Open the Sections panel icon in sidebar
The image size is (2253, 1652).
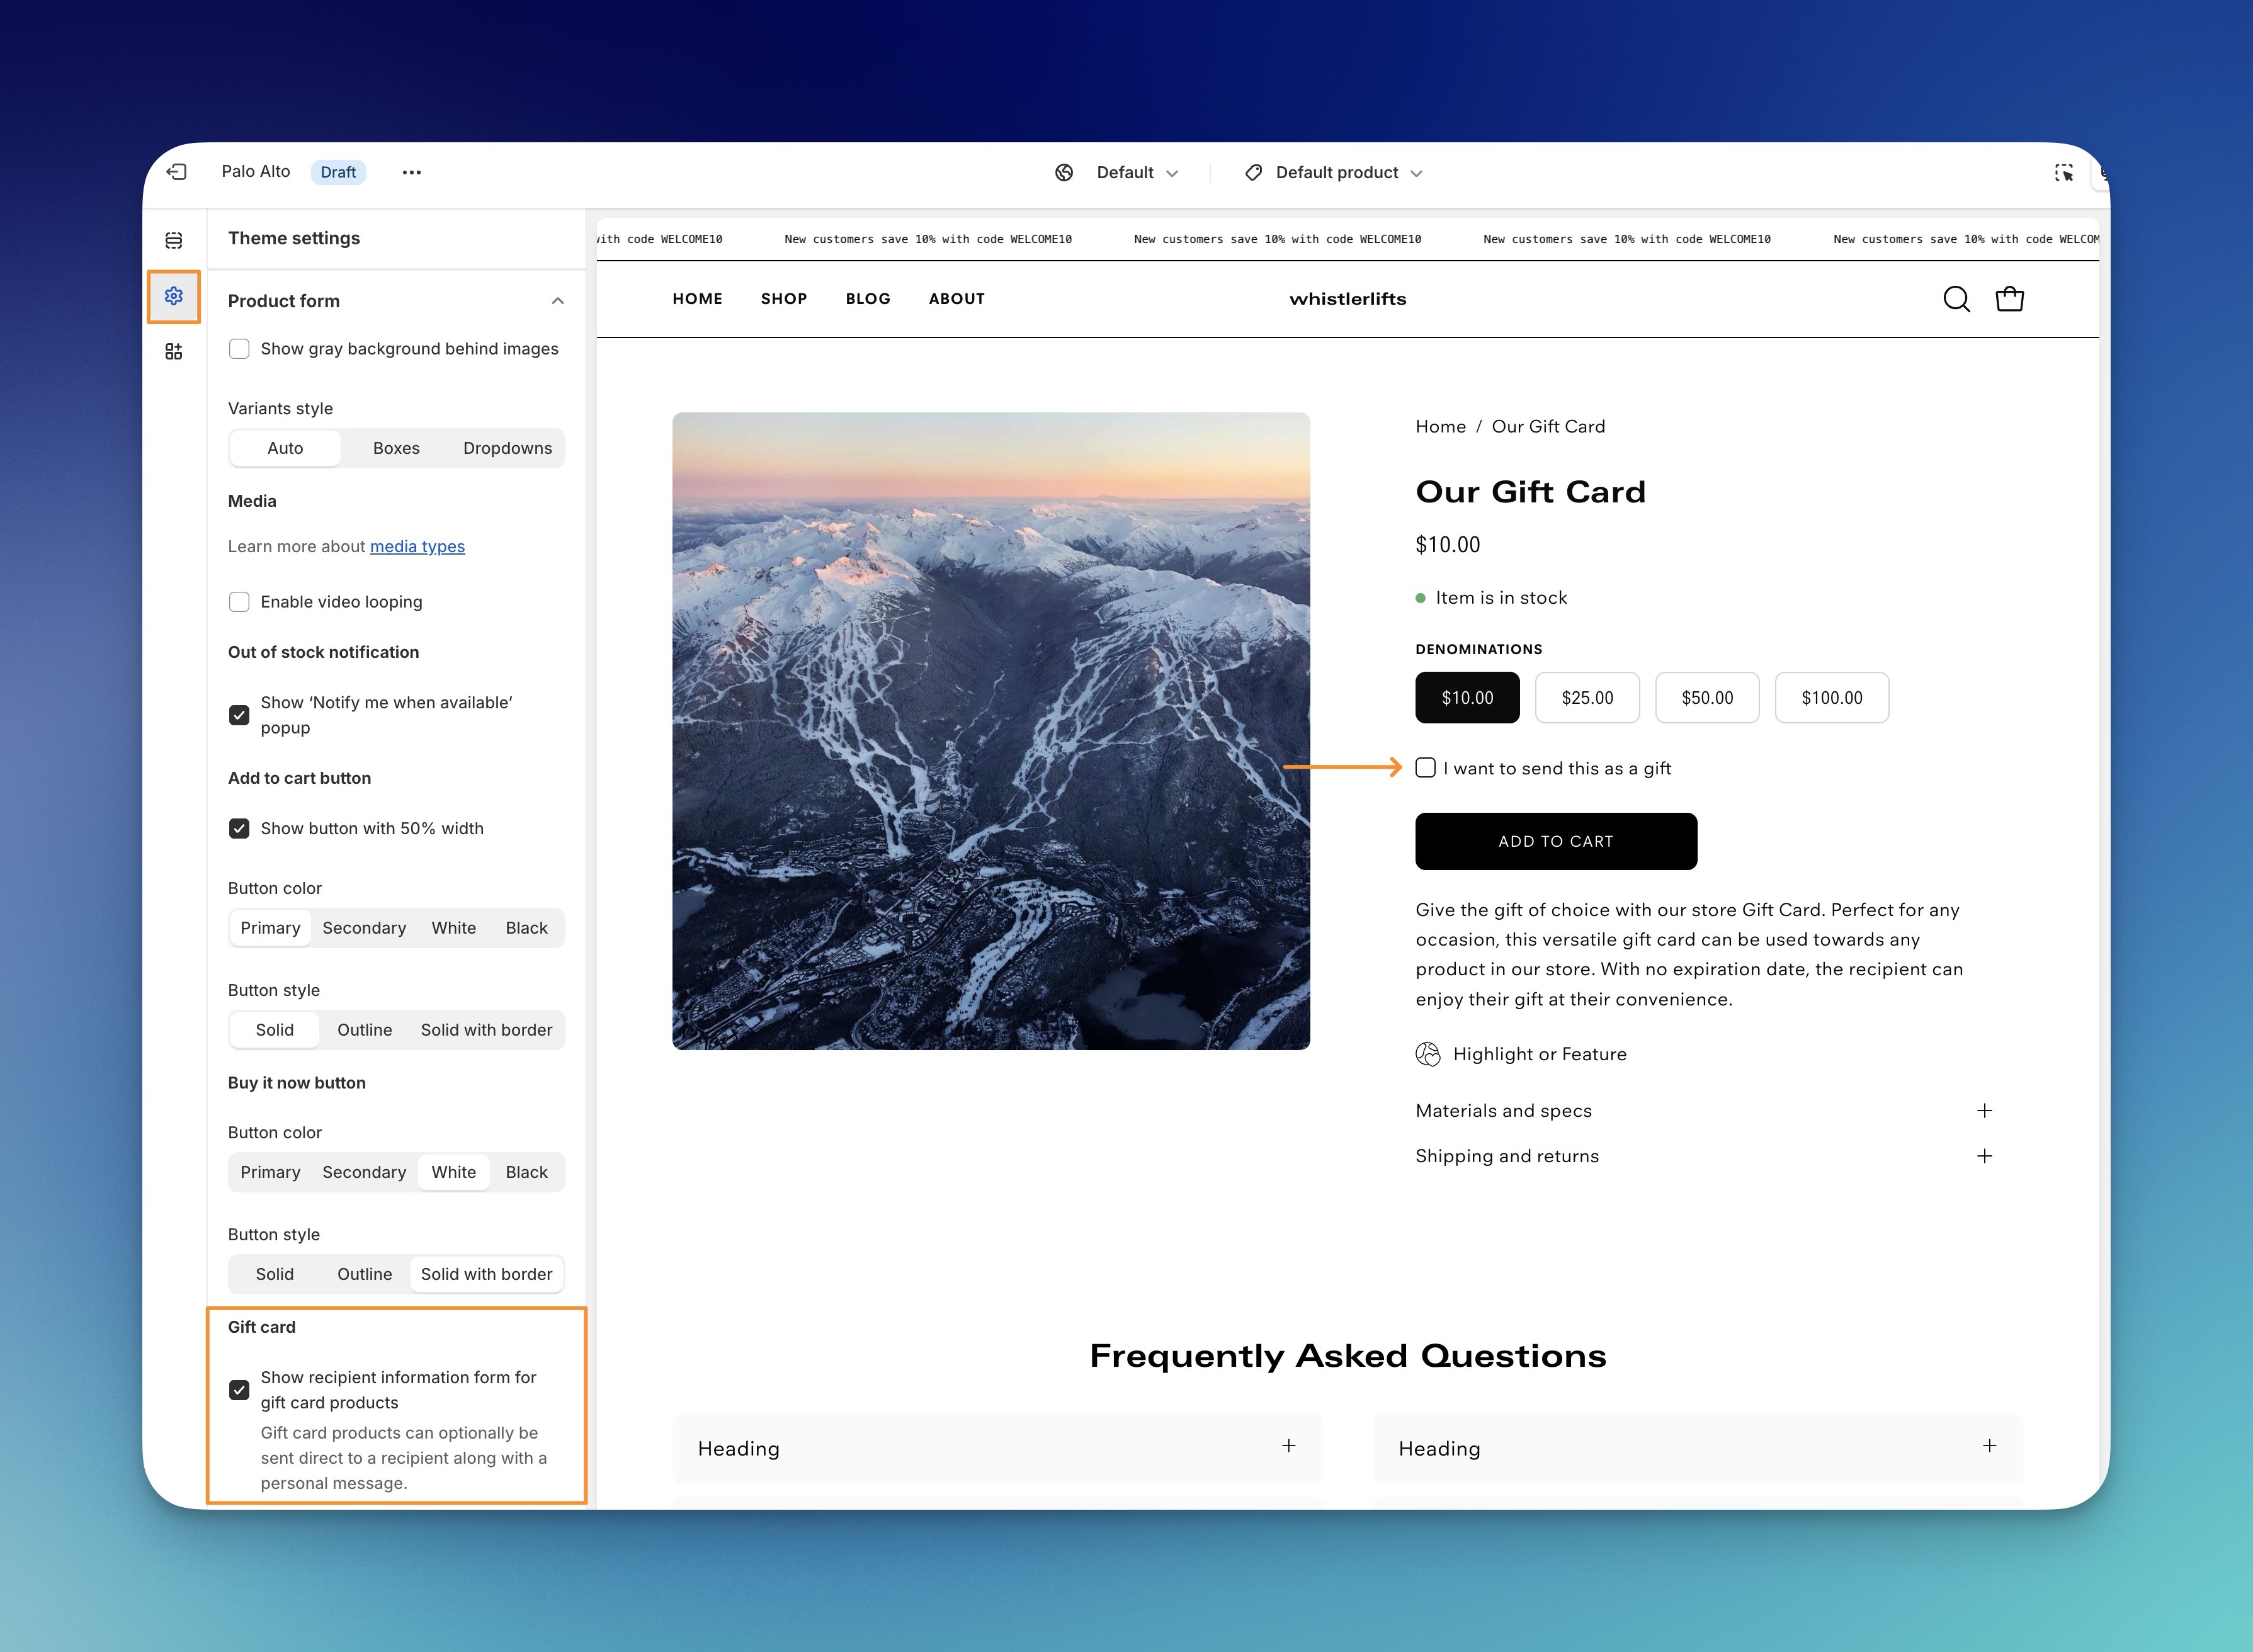point(174,240)
